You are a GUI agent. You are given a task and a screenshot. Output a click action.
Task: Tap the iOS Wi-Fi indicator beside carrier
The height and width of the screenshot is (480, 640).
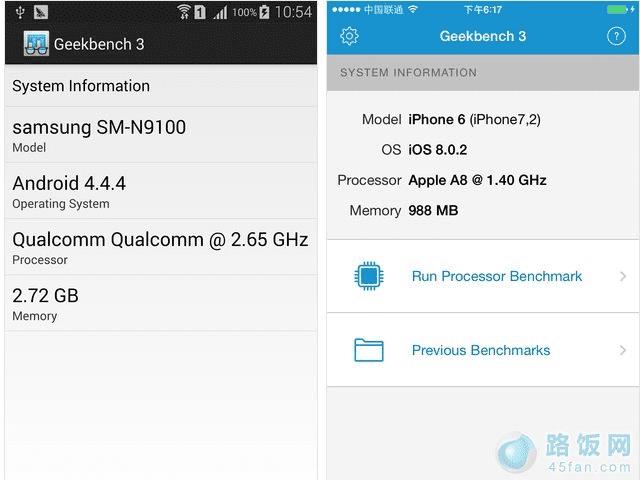point(413,9)
